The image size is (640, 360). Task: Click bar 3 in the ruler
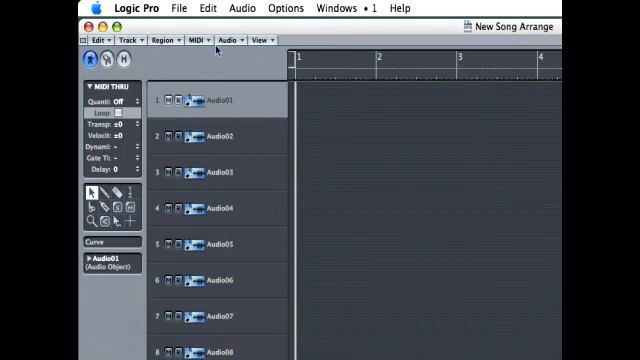tap(460, 57)
